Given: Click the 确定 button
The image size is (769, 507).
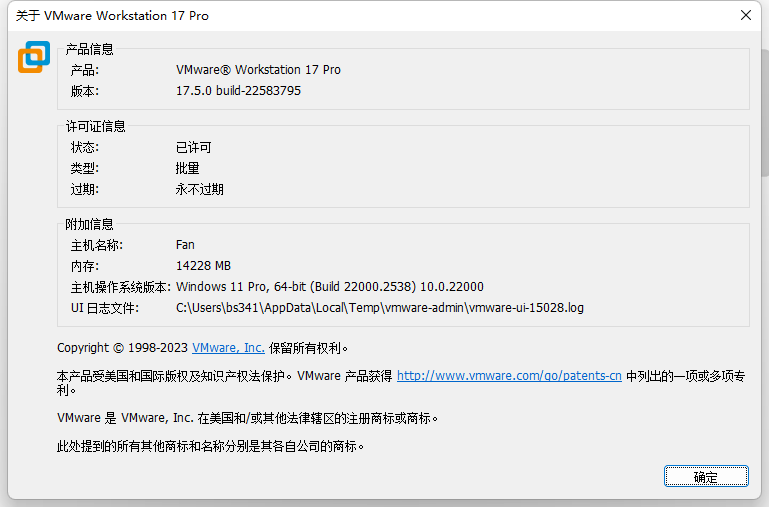Looking at the screenshot, I should [706, 476].
